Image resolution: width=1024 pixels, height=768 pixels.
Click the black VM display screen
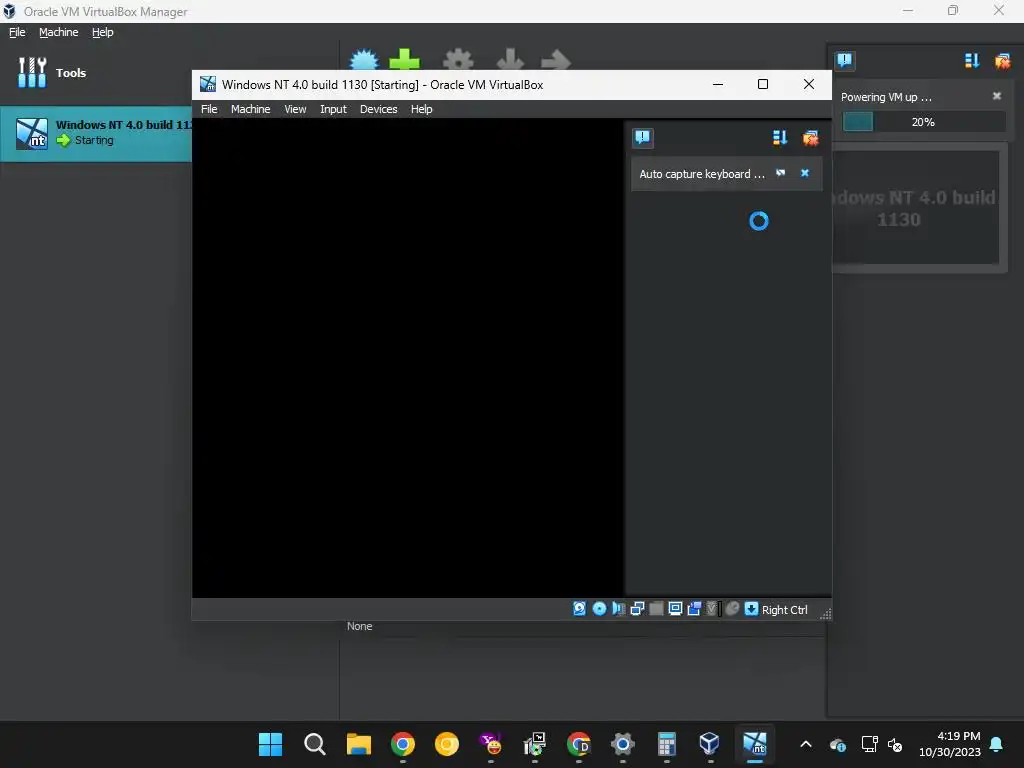click(408, 358)
